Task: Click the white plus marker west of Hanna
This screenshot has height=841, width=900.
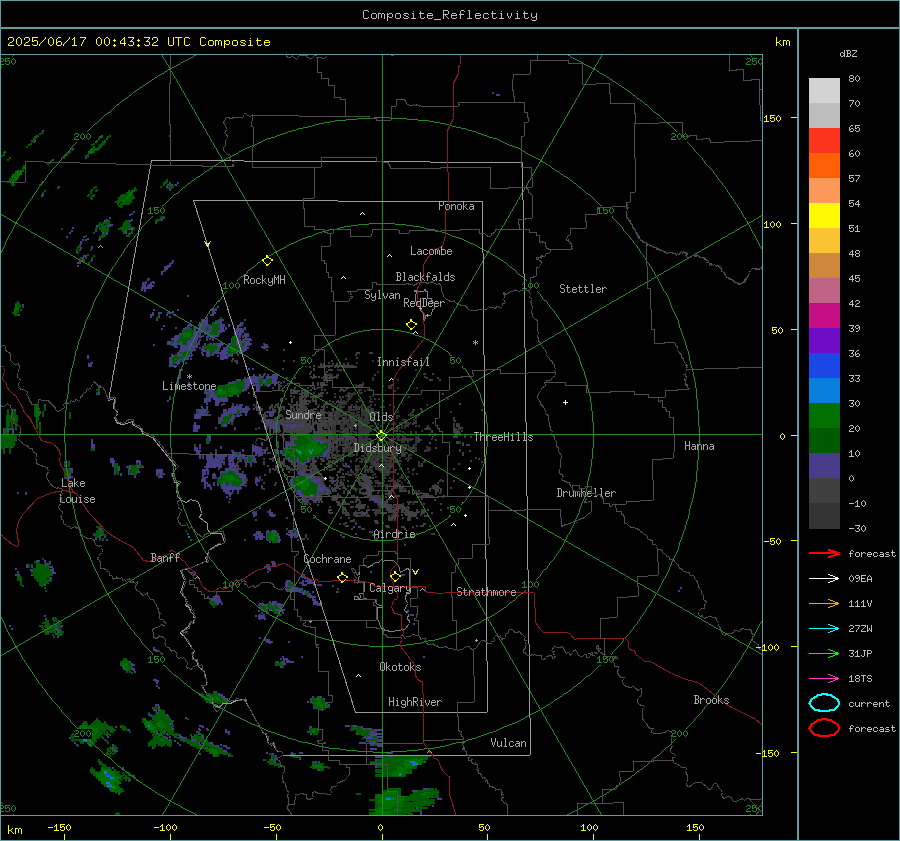Action: [x=565, y=402]
